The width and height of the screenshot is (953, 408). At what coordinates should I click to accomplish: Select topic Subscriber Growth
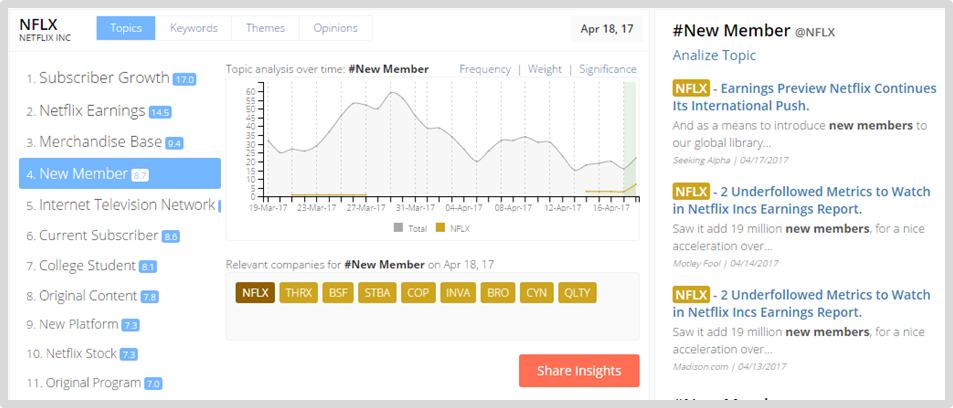click(x=105, y=78)
